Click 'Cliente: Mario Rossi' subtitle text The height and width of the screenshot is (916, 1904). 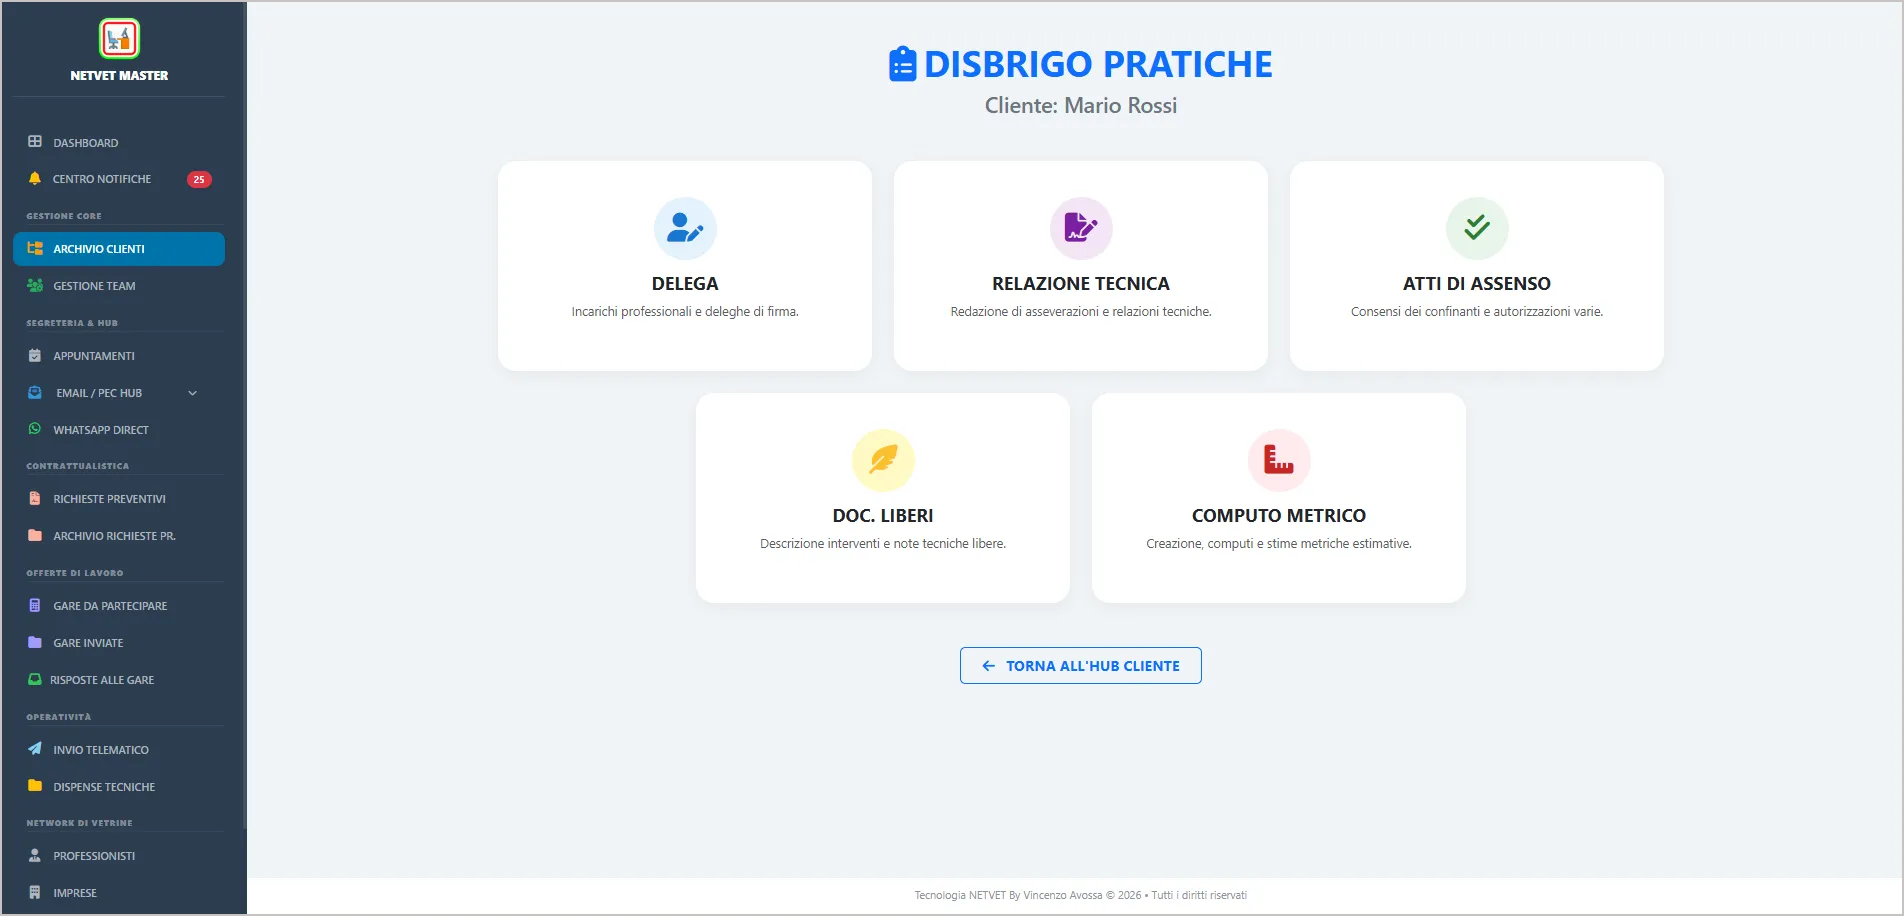1081,106
